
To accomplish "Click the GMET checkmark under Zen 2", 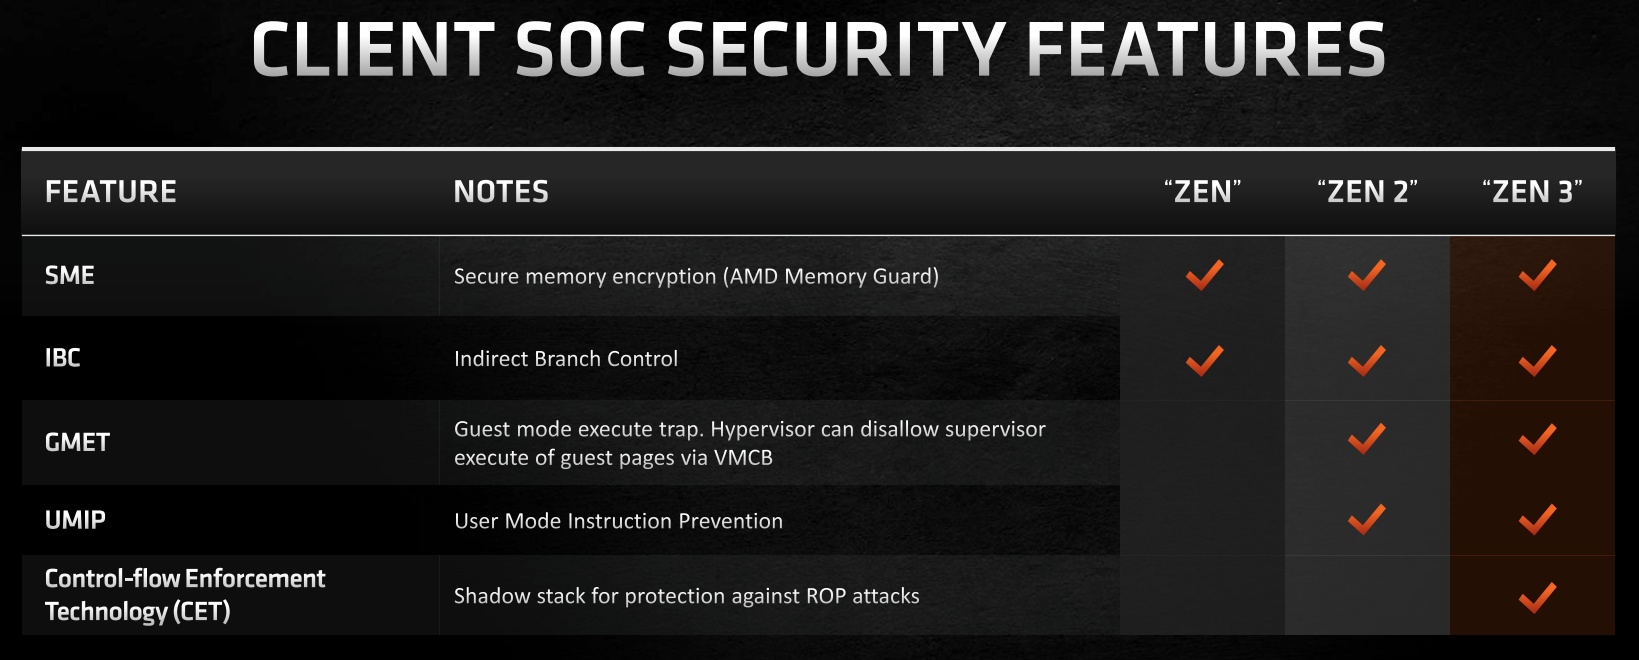I will (x=1366, y=439).
